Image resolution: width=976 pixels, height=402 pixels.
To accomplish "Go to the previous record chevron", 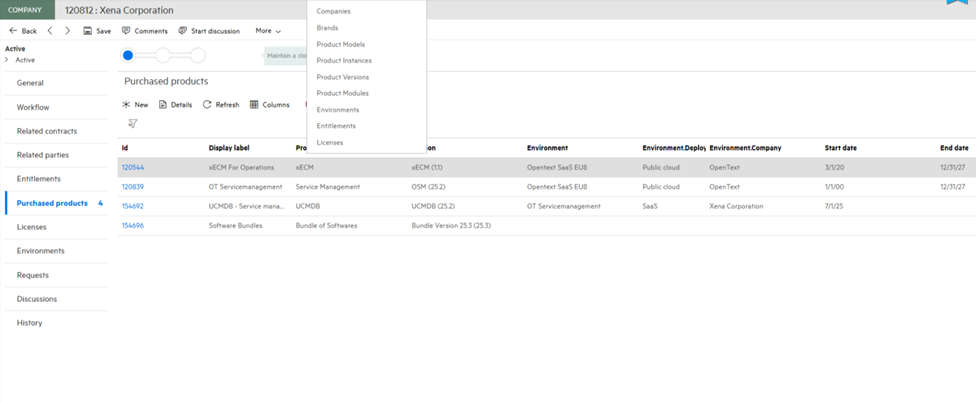I will (50, 31).
